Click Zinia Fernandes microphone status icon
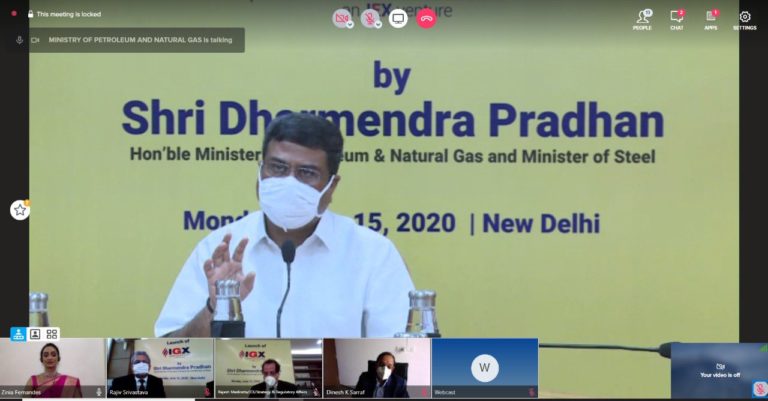The height and width of the screenshot is (401, 768). click(99, 392)
